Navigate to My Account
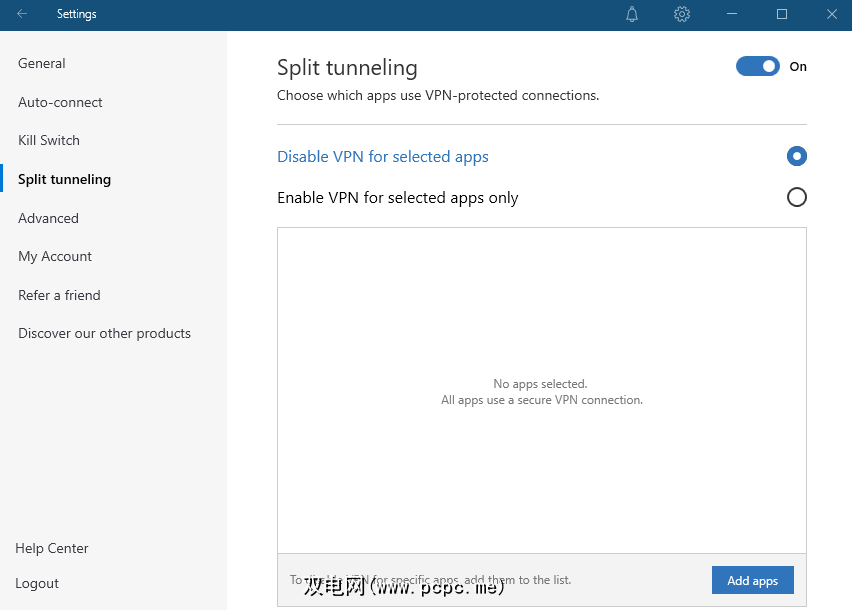This screenshot has width=852, height=610. point(55,256)
